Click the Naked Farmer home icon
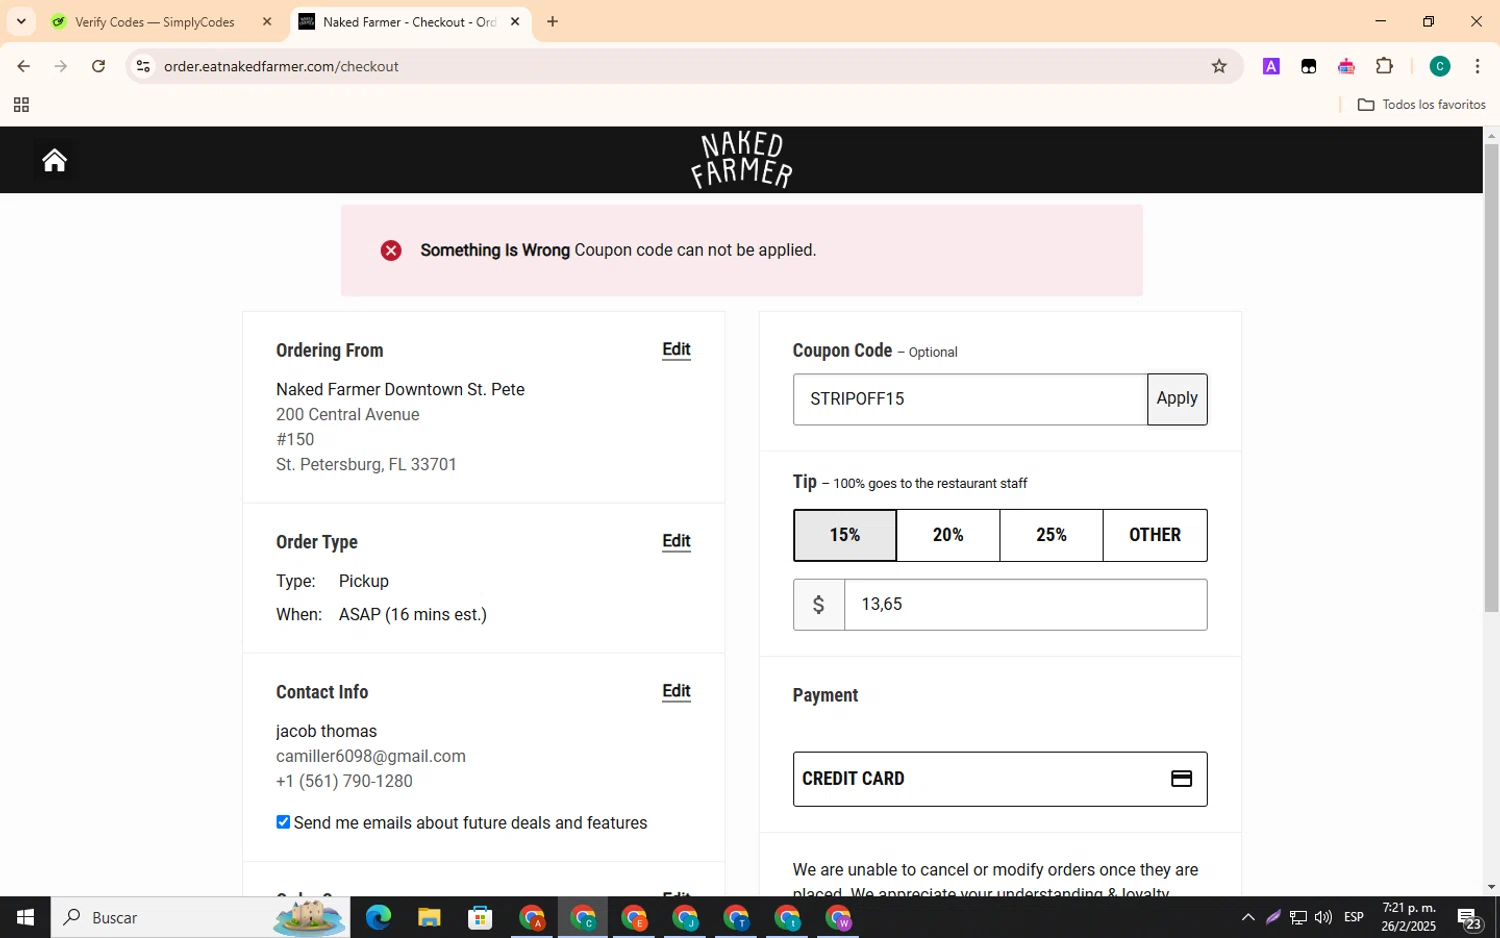Image resolution: width=1500 pixels, height=938 pixels. tap(54, 160)
